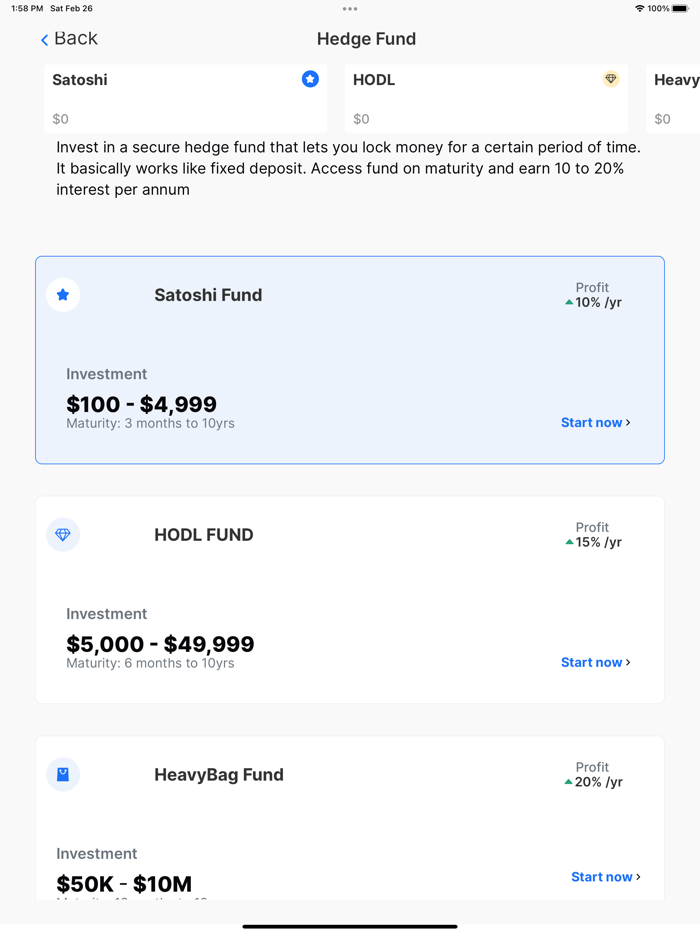Open Start now chevron on Satoshi Fund
This screenshot has width=700, height=934.
point(627,422)
